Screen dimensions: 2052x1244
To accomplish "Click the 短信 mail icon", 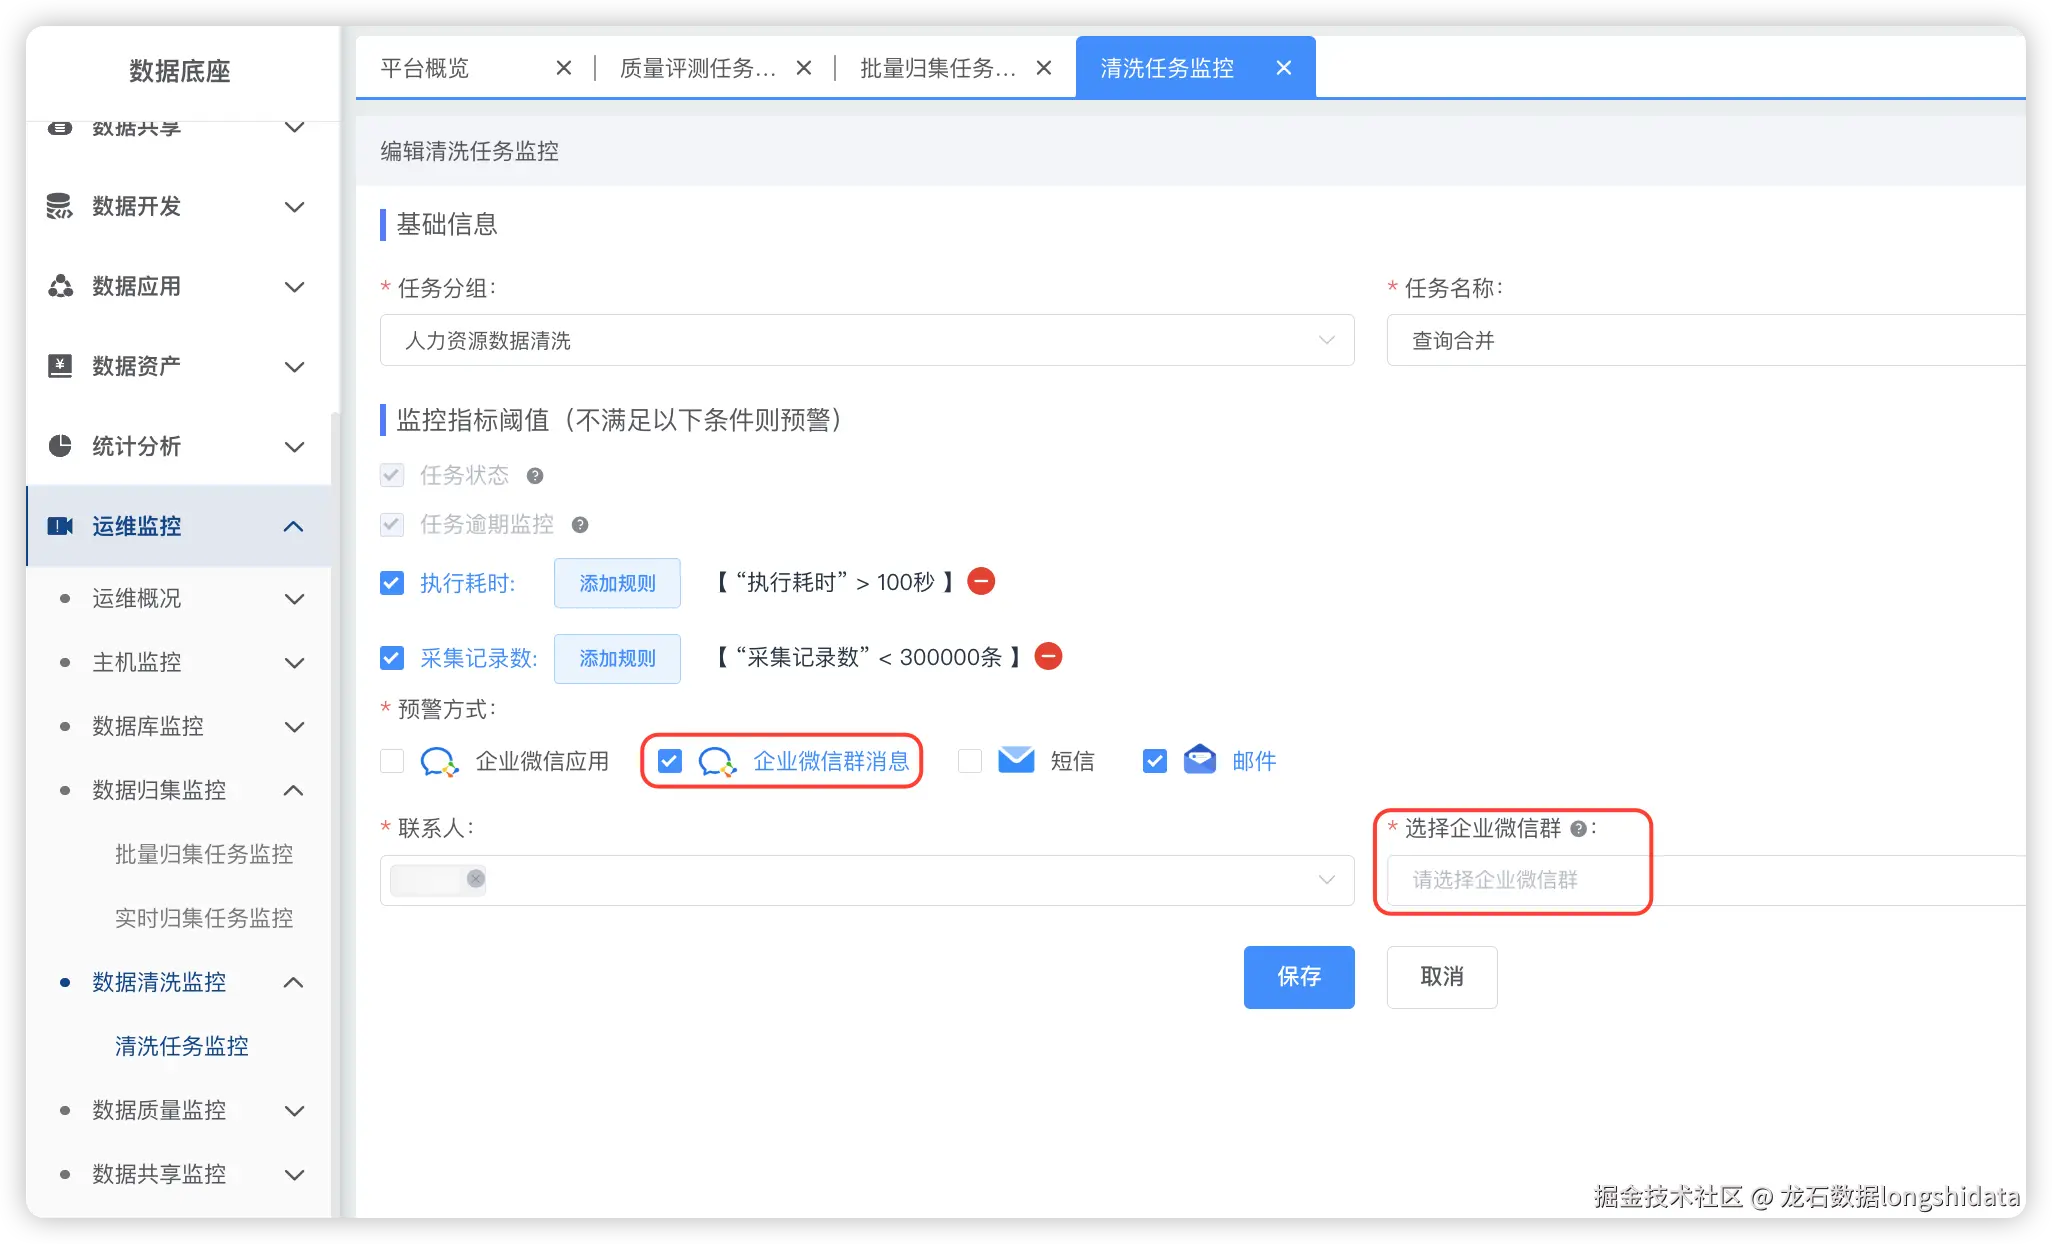I will tap(1016, 760).
